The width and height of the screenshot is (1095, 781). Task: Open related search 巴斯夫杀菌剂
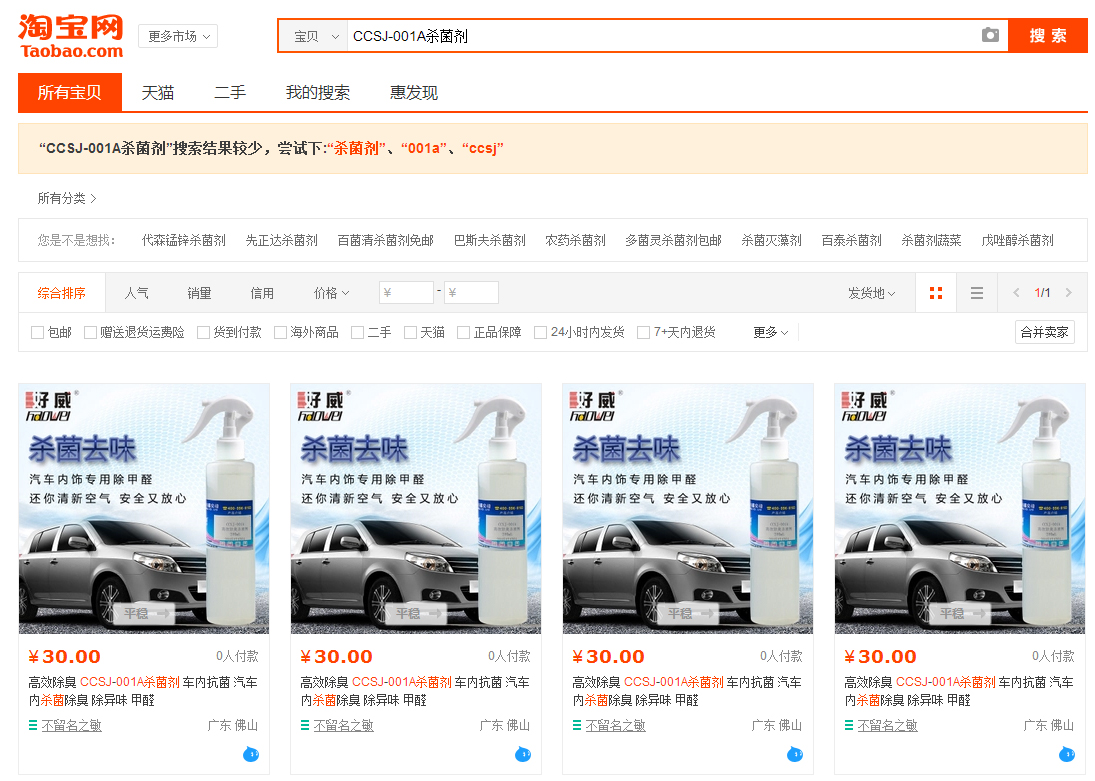point(490,240)
